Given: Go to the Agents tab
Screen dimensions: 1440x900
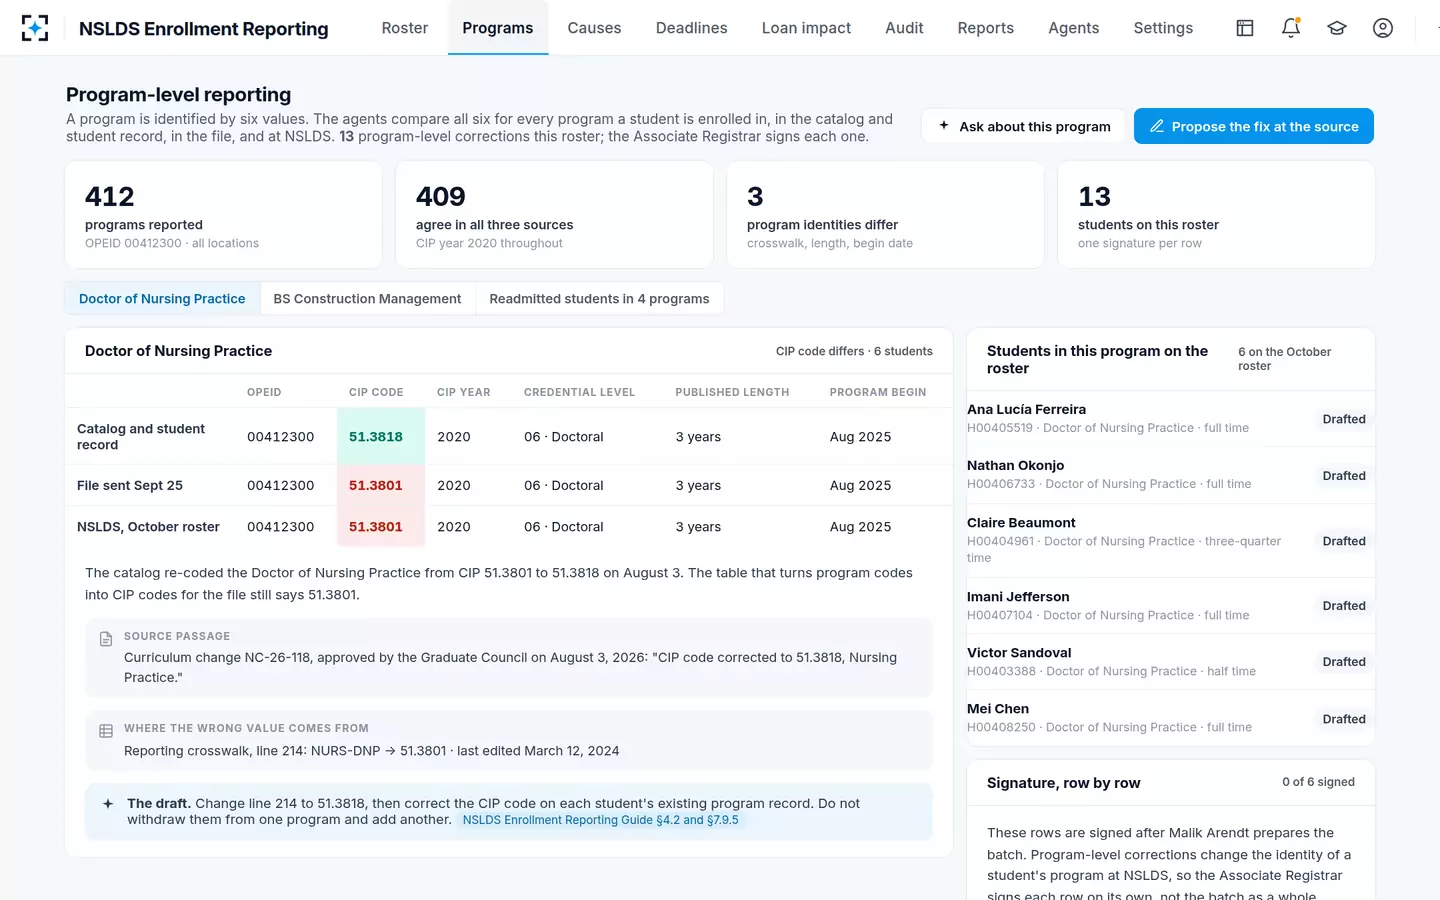Looking at the screenshot, I should [1074, 28].
